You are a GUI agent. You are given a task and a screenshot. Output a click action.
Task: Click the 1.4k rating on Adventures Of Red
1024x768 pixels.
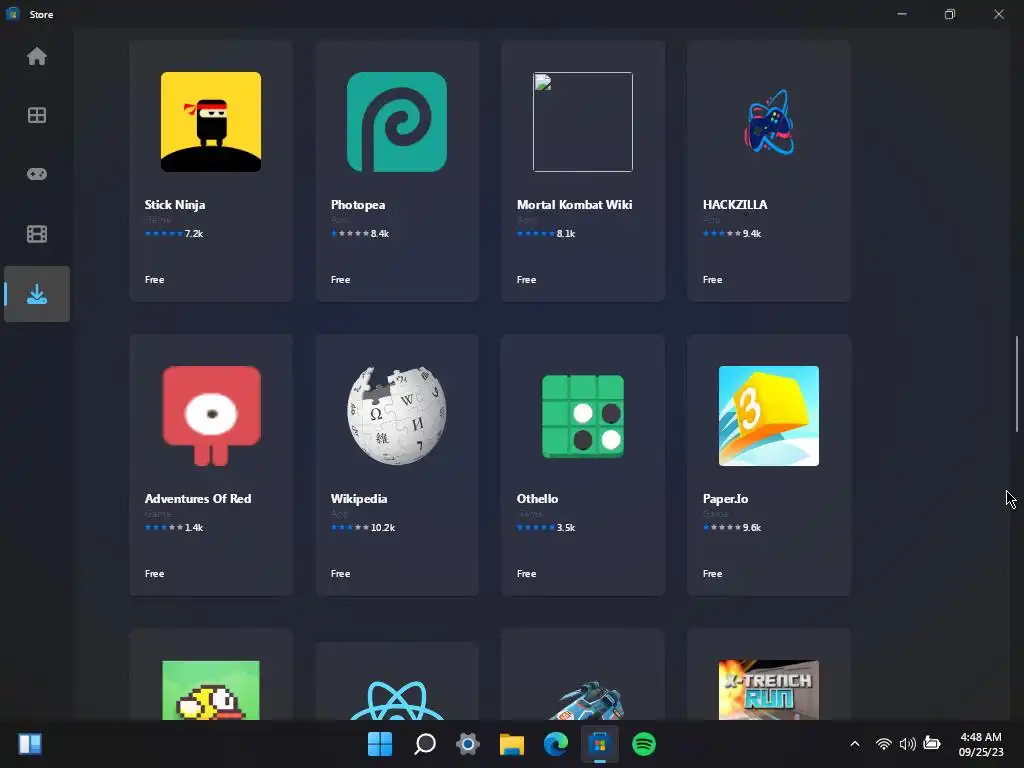point(193,528)
